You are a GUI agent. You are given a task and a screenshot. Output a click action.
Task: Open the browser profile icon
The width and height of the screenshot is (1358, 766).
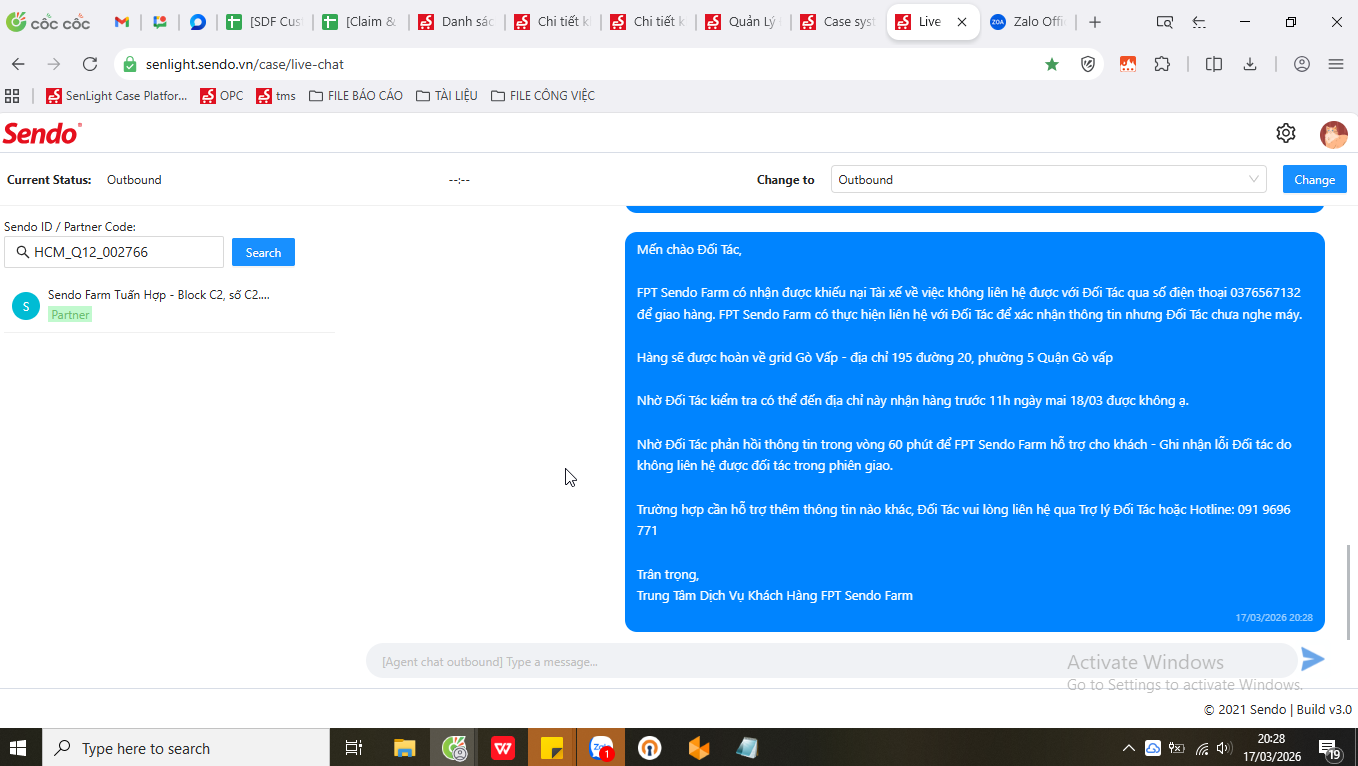click(x=1302, y=64)
